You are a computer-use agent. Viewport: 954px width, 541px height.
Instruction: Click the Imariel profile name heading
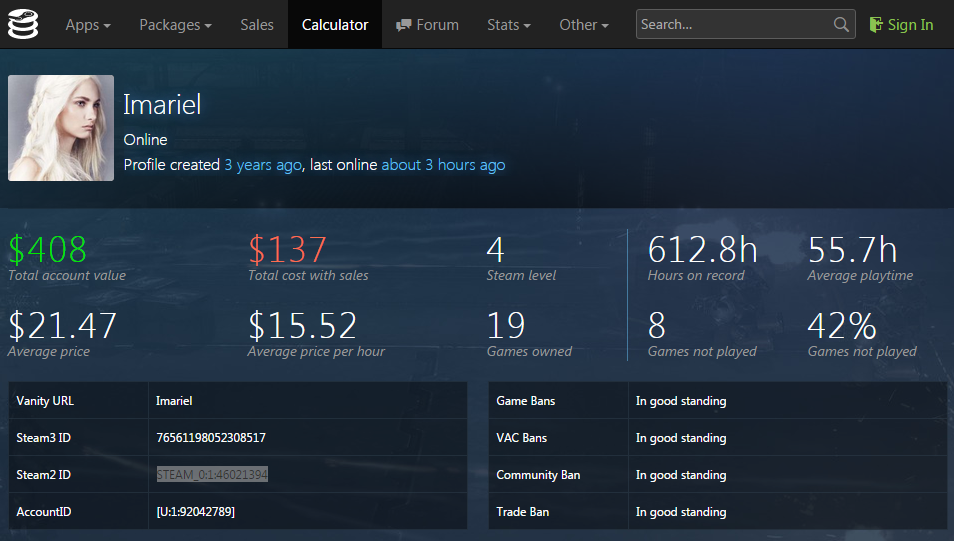pyautogui.click(x=162, y=105)
